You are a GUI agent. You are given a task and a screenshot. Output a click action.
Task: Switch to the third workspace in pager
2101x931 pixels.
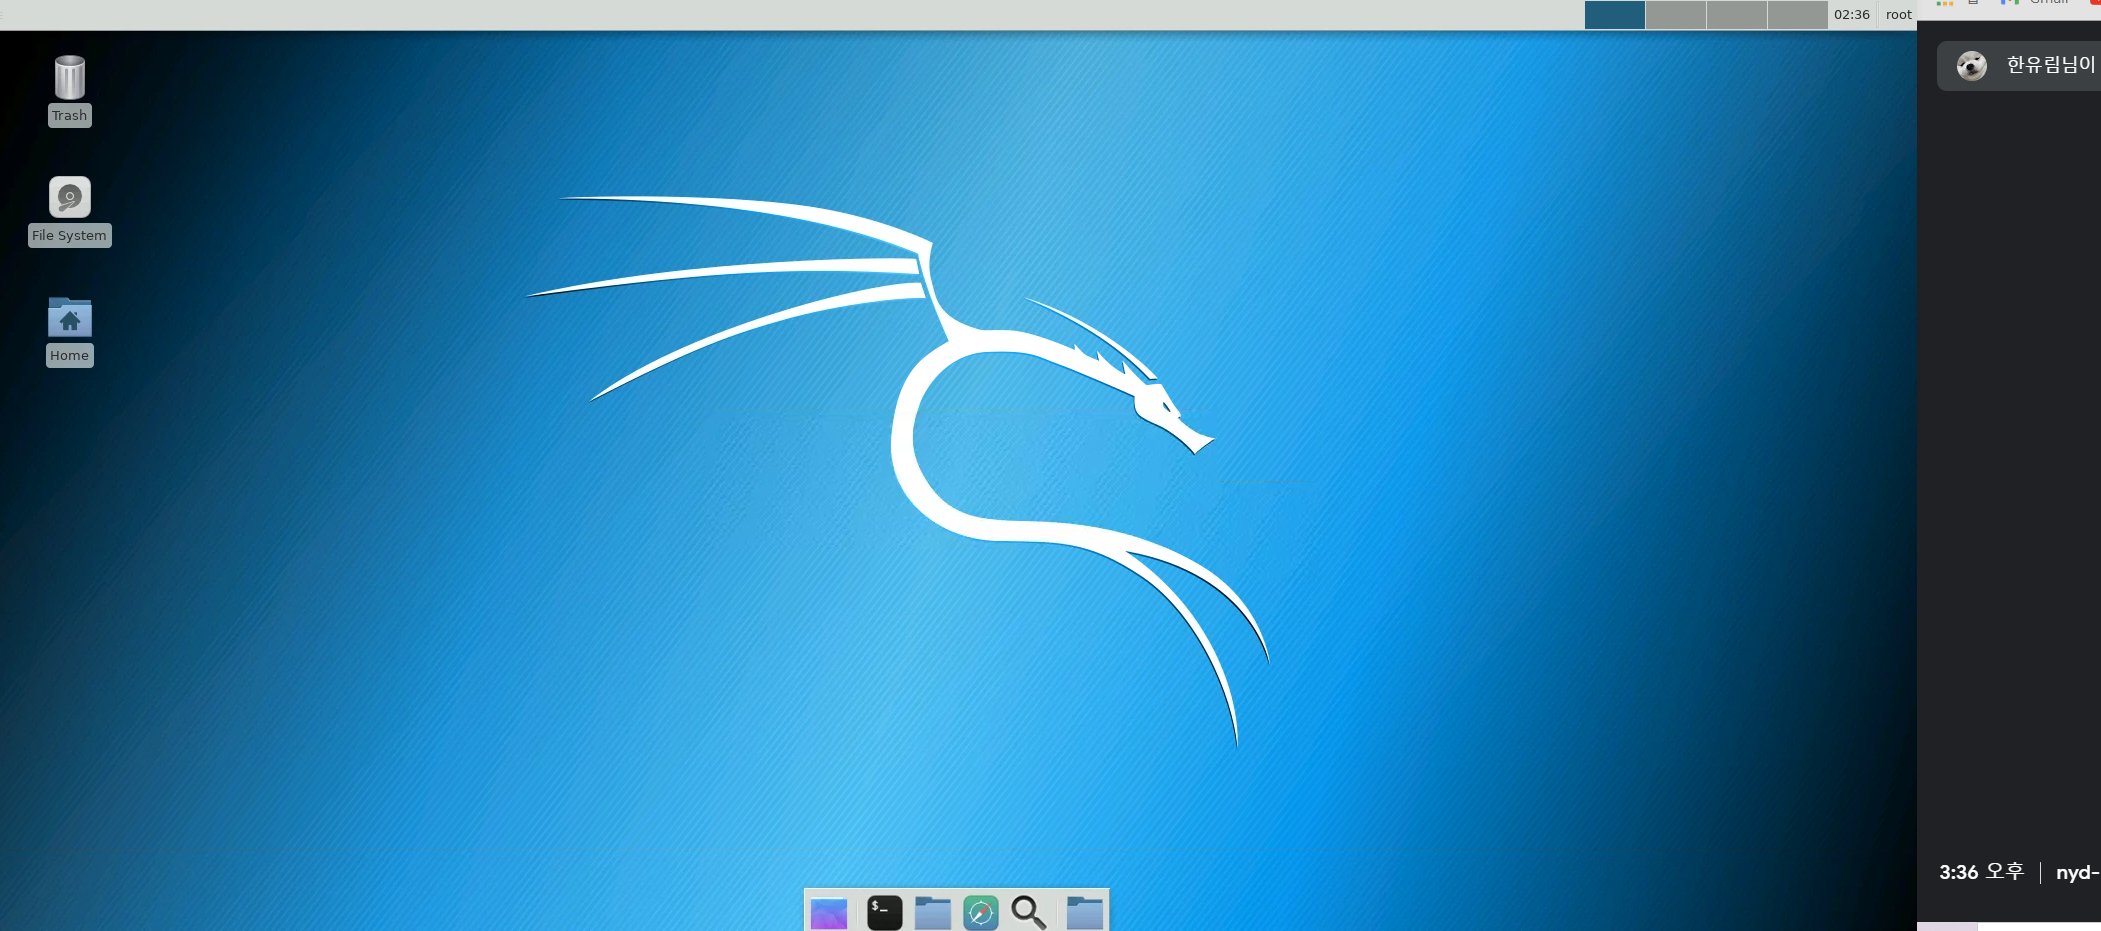[x=1737, y=15]
